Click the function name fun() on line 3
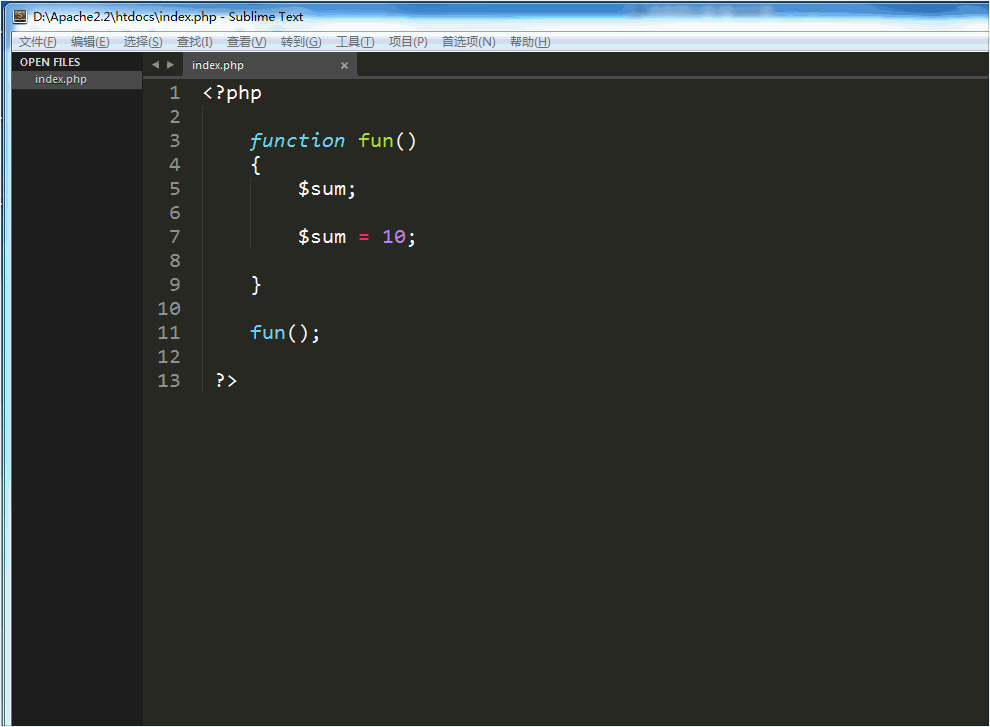Image resolution: width=990 pixels, height=727 pixels. [387, 141]
